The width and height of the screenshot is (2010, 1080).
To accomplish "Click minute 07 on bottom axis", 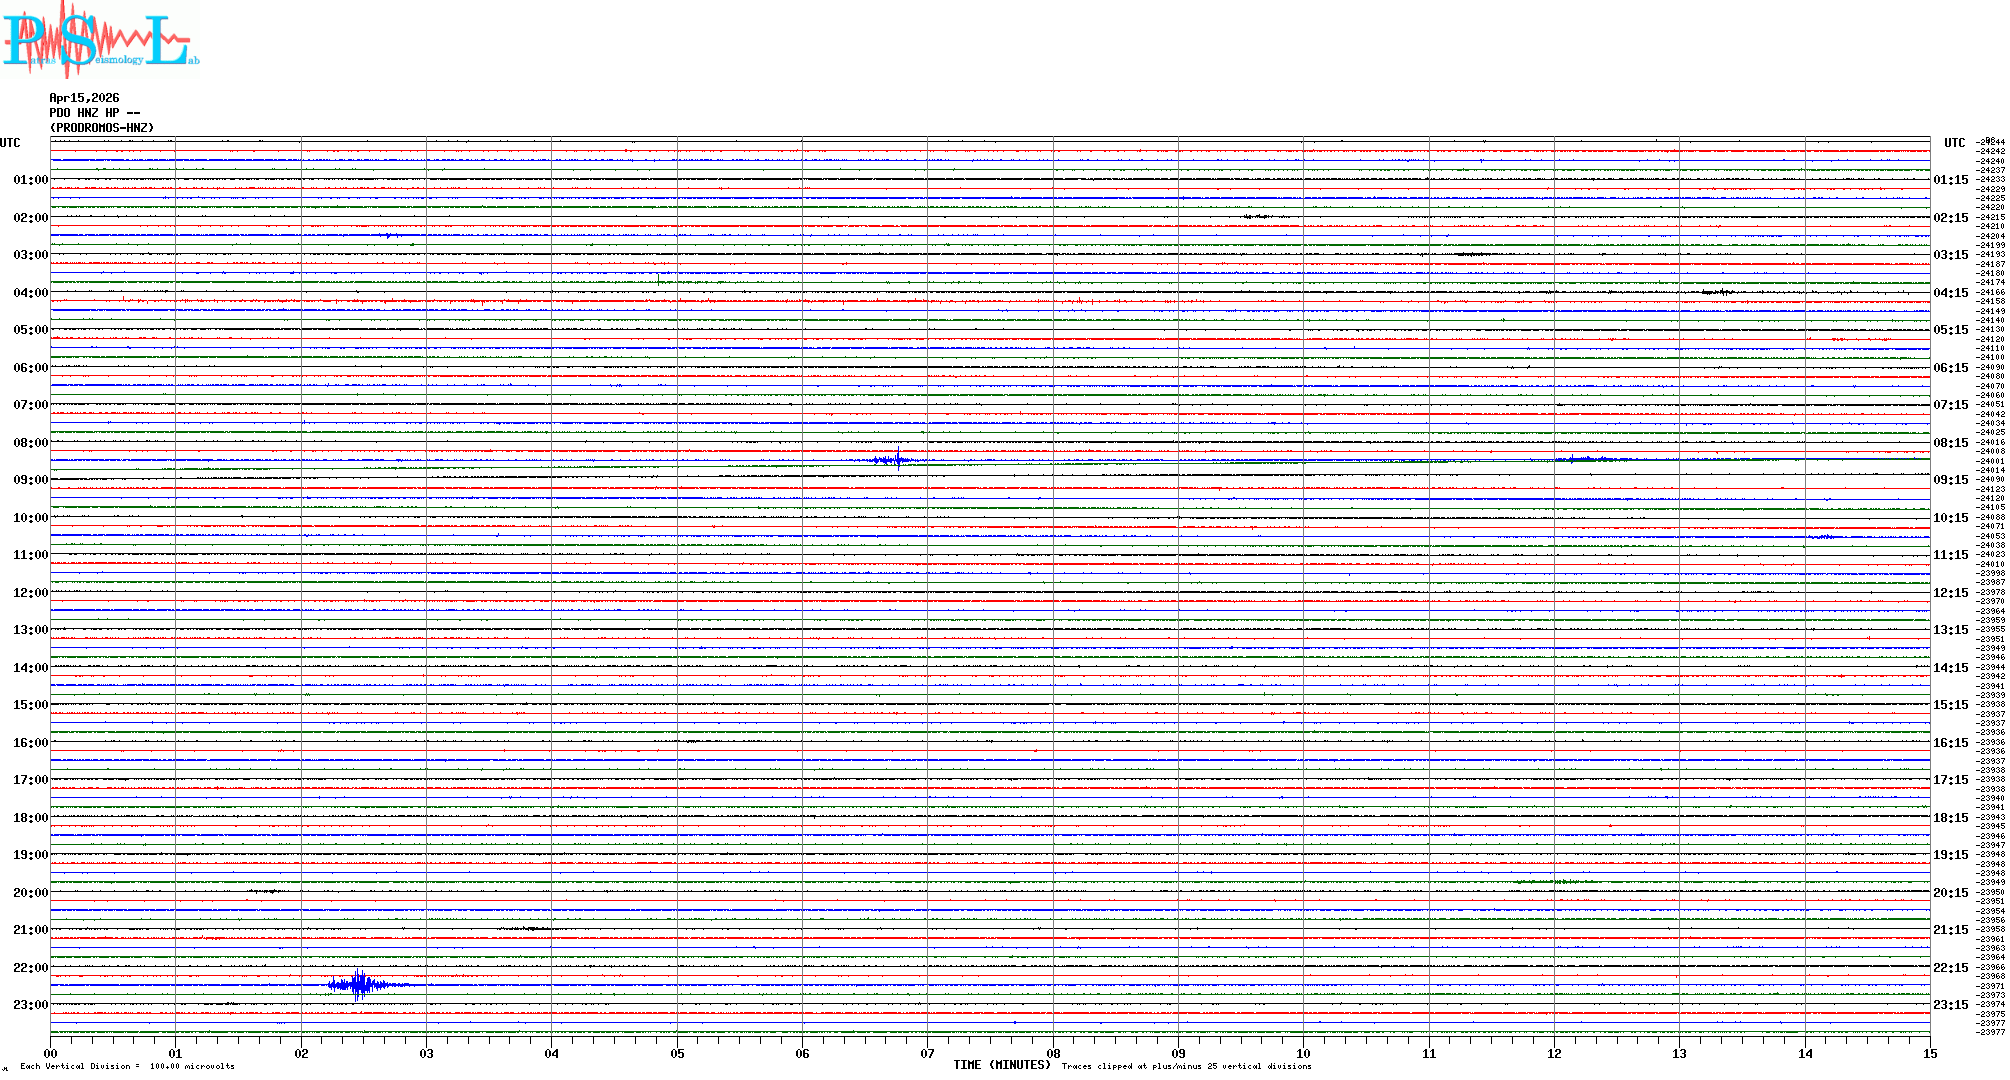I will tap(927, 1053).
